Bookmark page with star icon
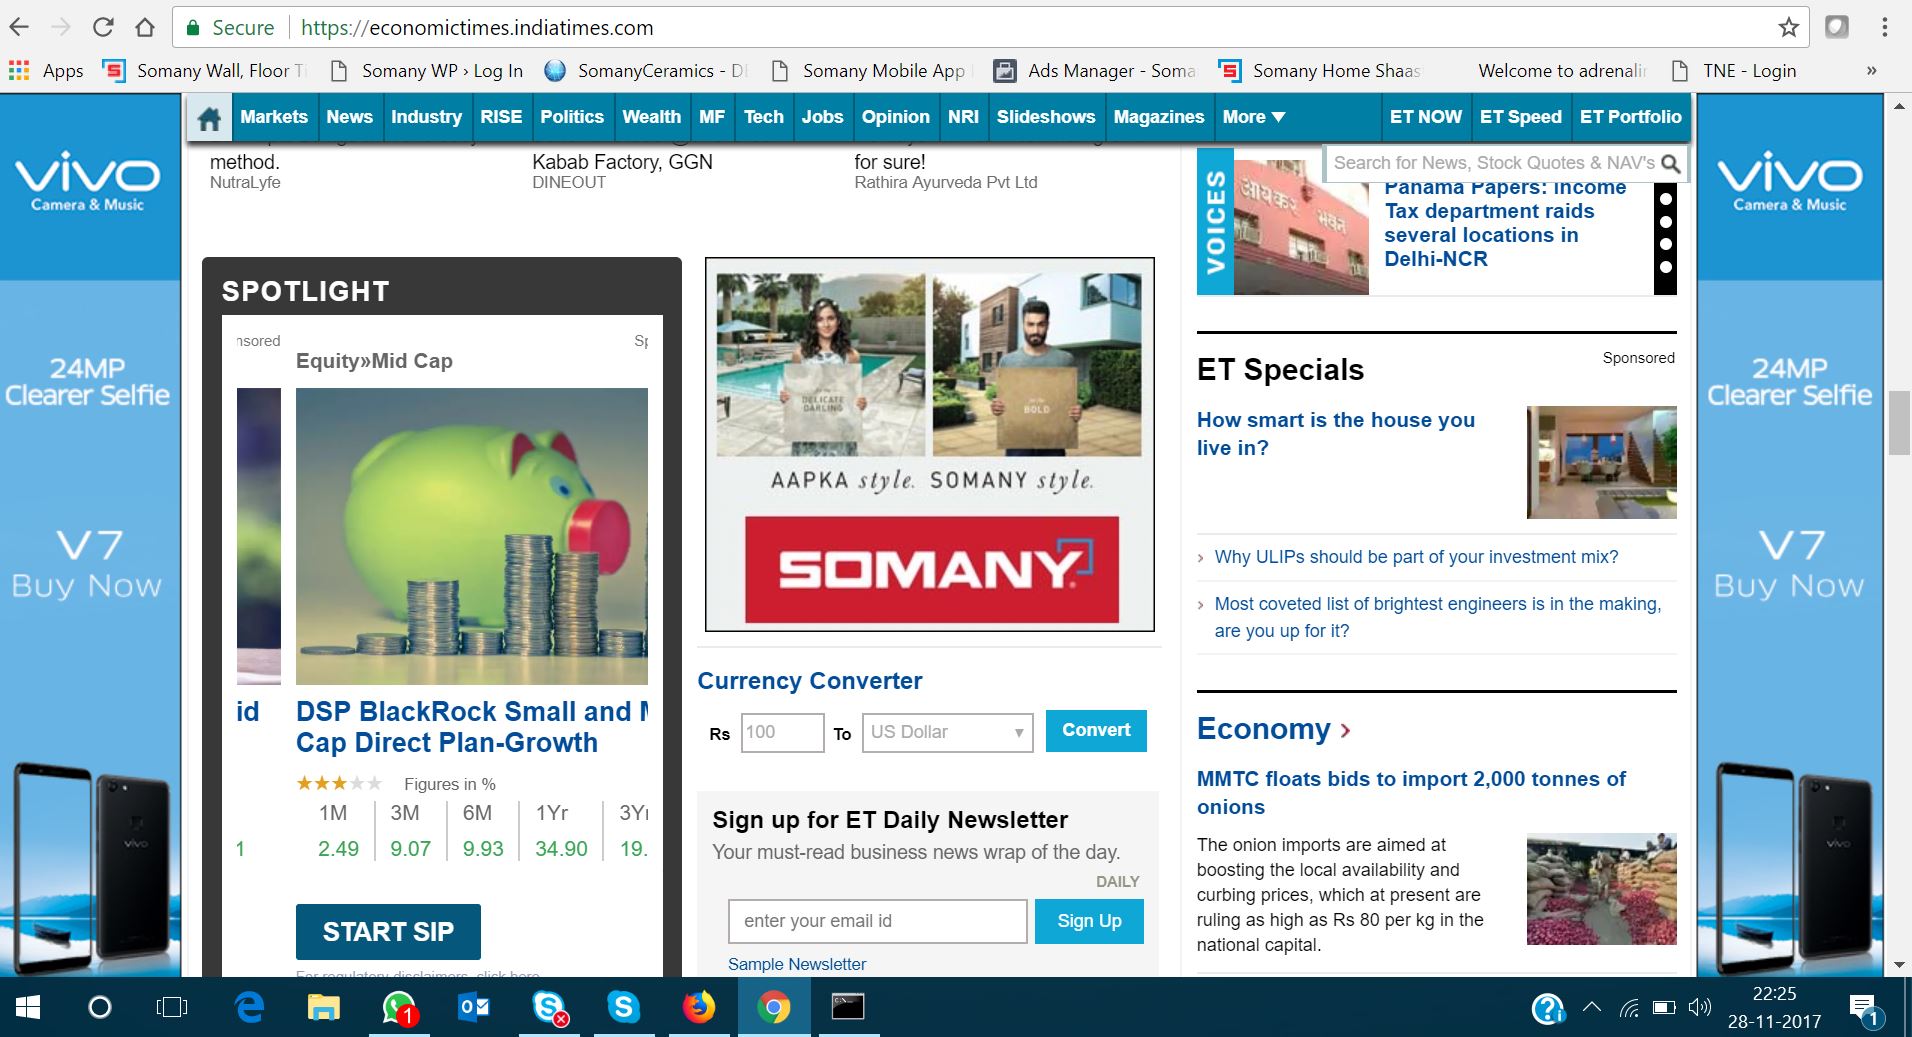Viewport: 1912px width, 1037px height. point(1789,27)
